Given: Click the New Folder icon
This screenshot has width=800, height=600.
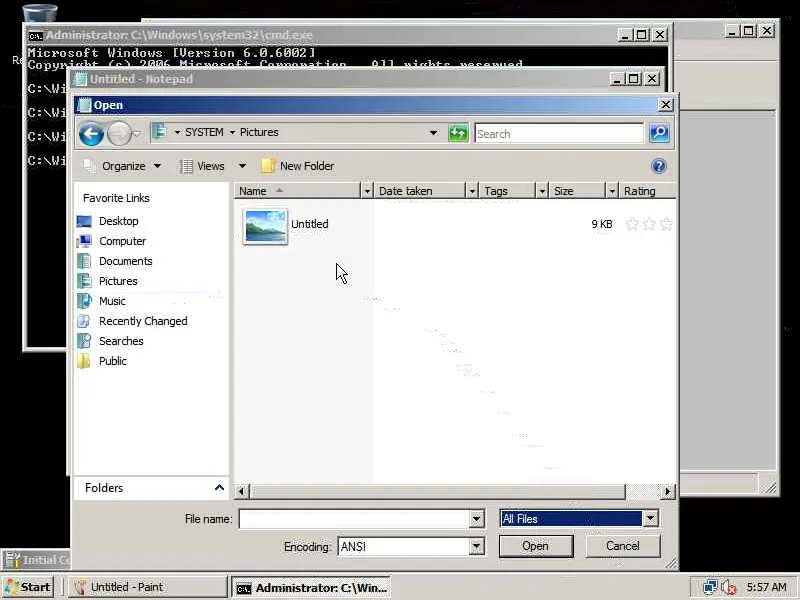Looking at the screenshot, I should click(x=268, y=166).
